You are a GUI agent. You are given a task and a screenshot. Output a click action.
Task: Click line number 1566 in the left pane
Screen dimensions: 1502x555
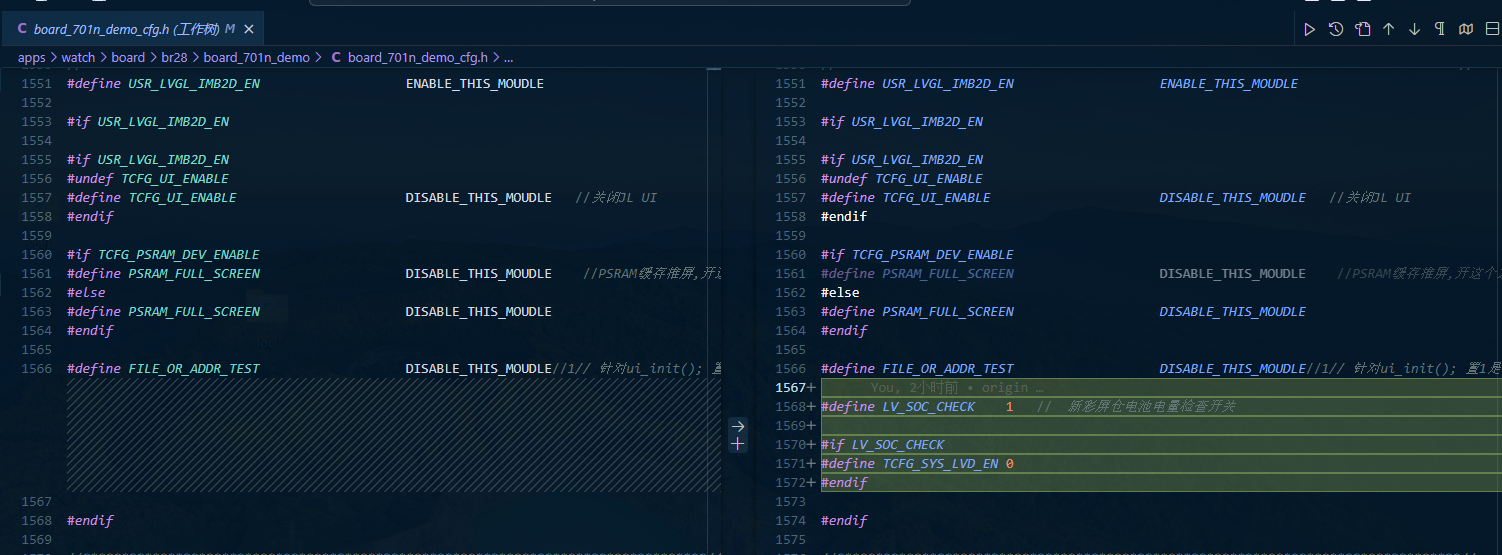click(36, 369)
